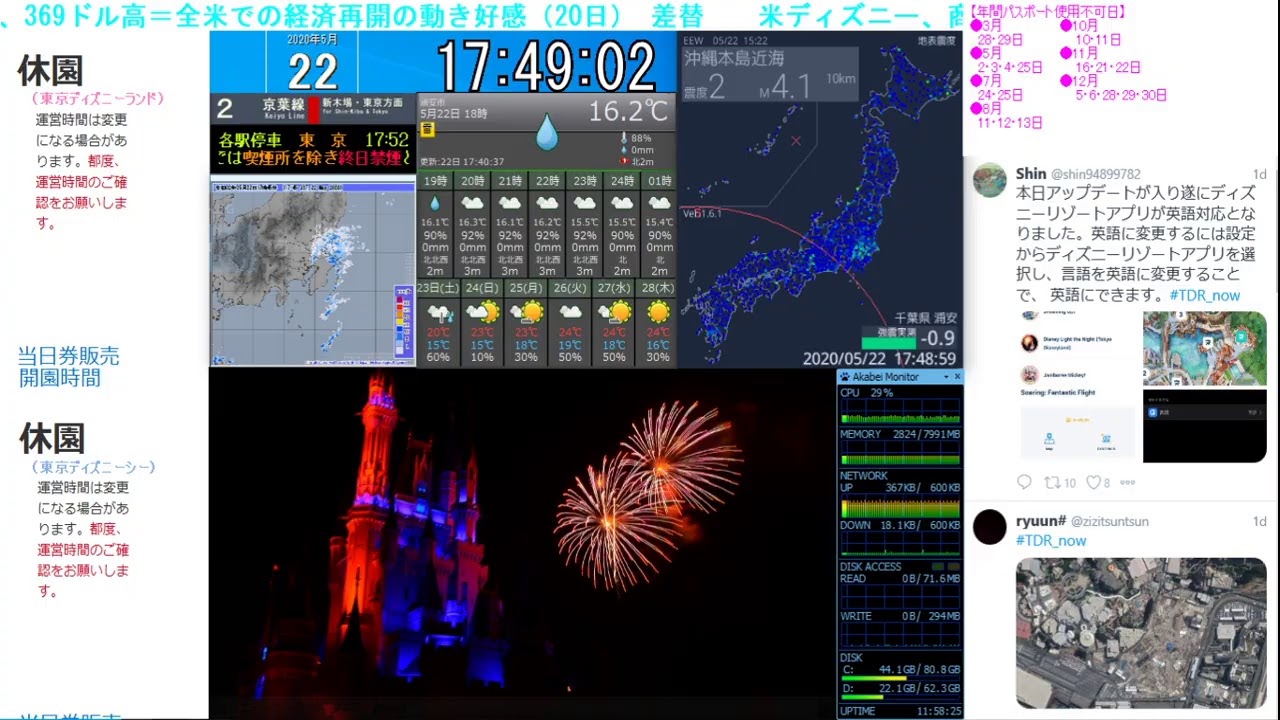Click the sun-cloud icon for 25日(月)
Viewport: 1280px width, 720px height.
(526, 313)
